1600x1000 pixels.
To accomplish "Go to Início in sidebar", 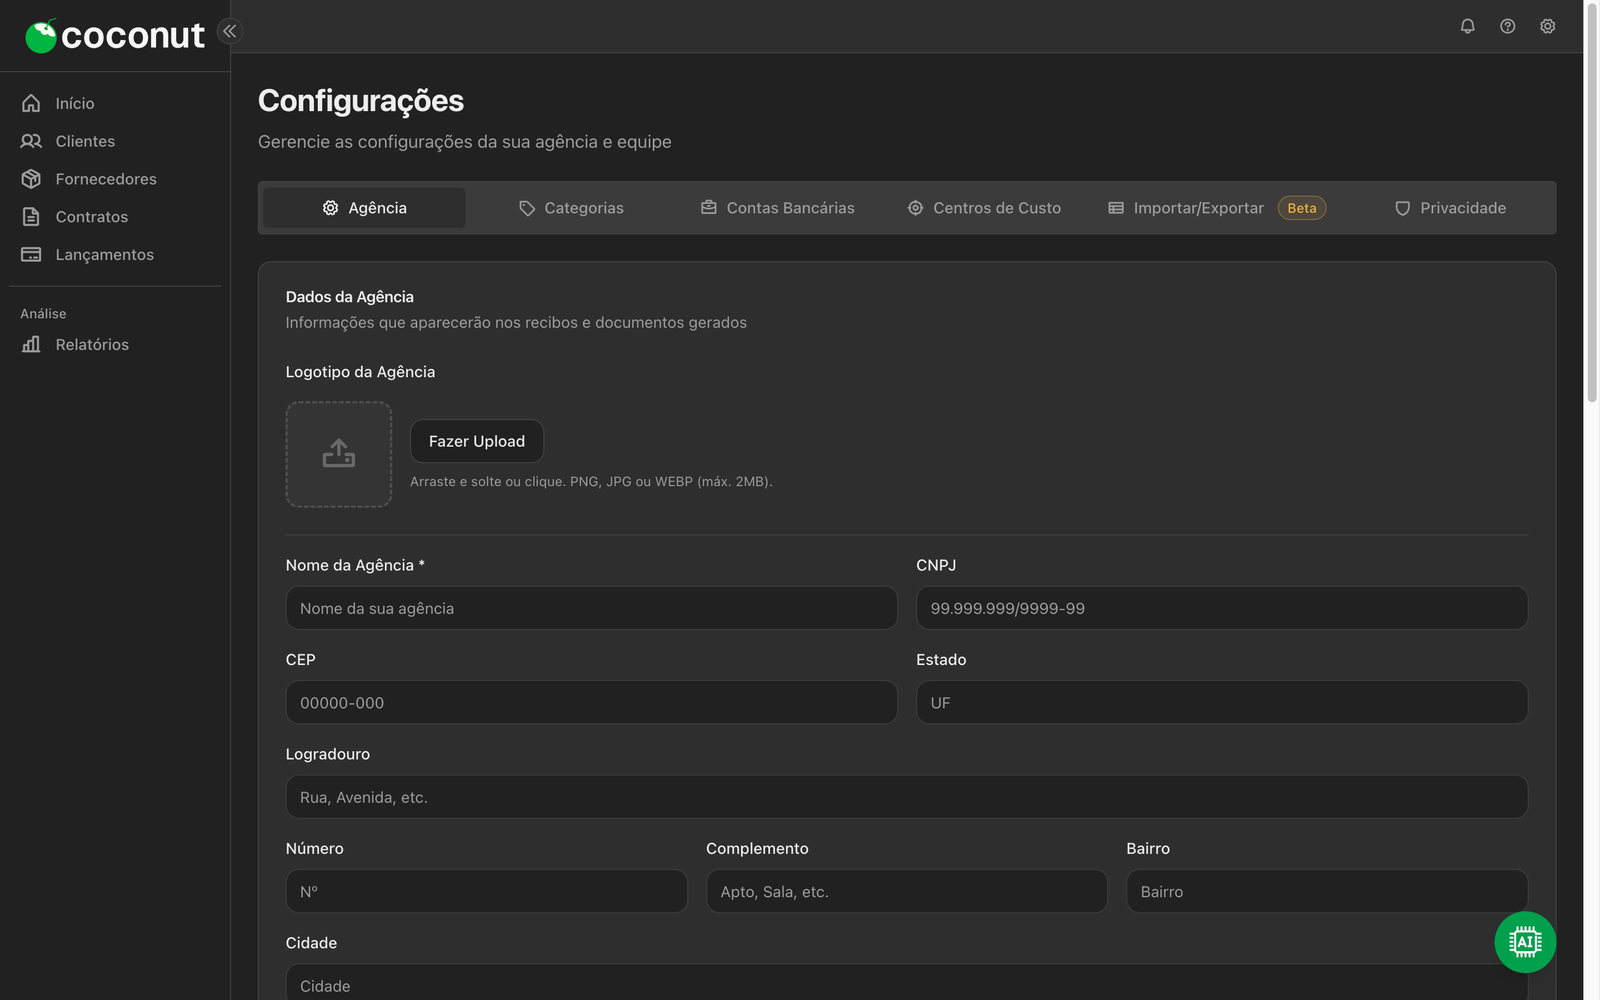I will (115, 103).
